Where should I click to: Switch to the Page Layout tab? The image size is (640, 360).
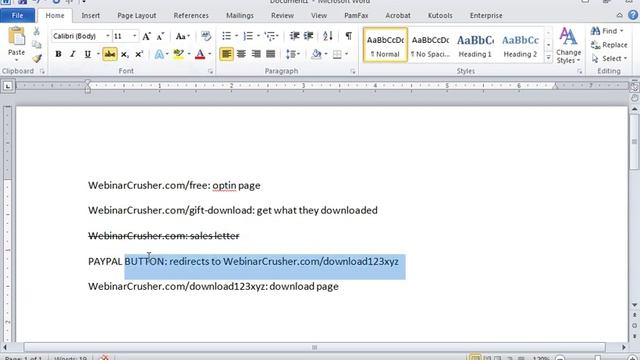coord(137,16)
